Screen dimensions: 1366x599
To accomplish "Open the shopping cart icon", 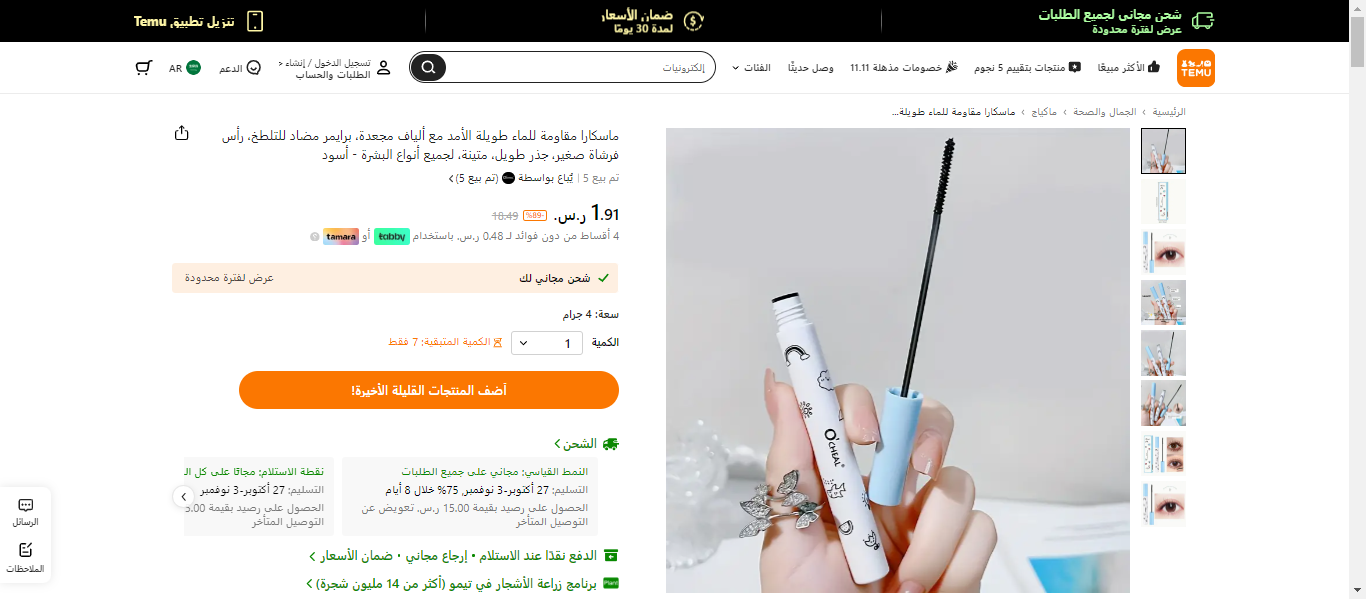I will click(144, 68).
